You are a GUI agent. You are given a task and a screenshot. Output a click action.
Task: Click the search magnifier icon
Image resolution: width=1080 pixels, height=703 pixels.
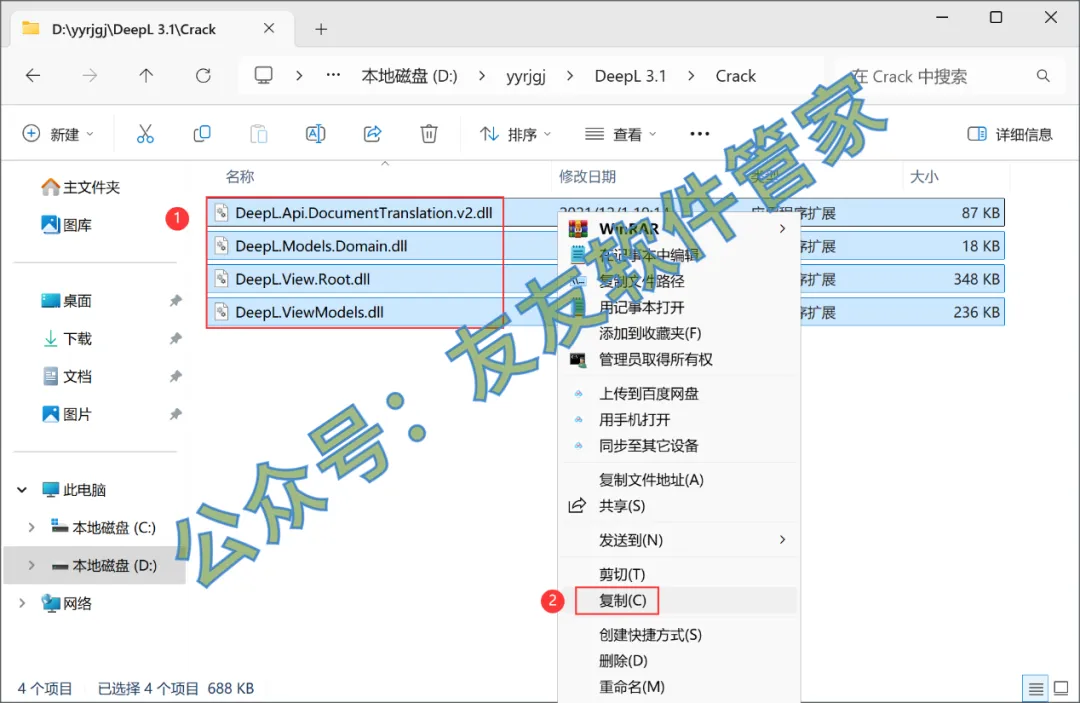(1043, 76)
